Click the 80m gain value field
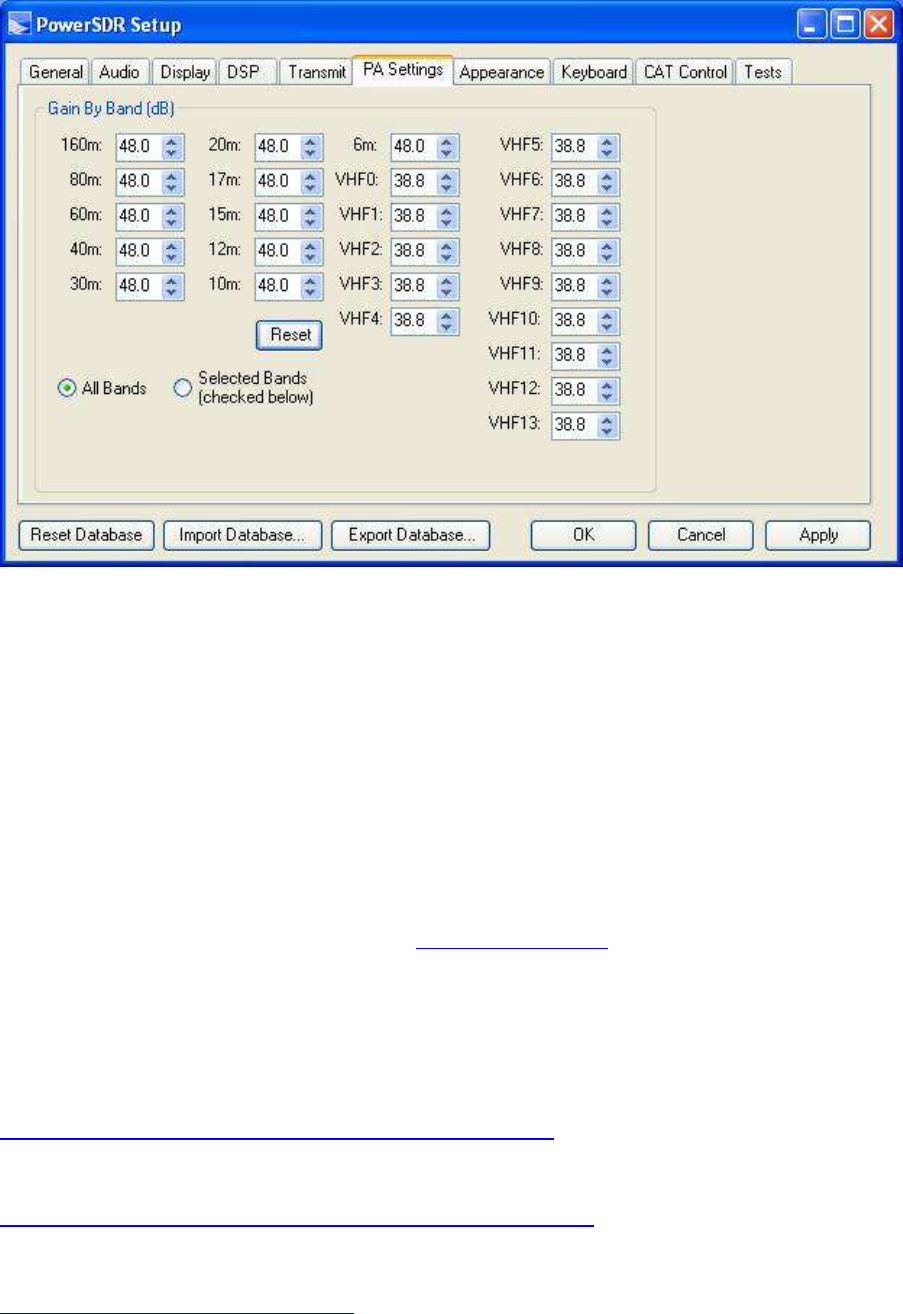 [x=139, y=182]
